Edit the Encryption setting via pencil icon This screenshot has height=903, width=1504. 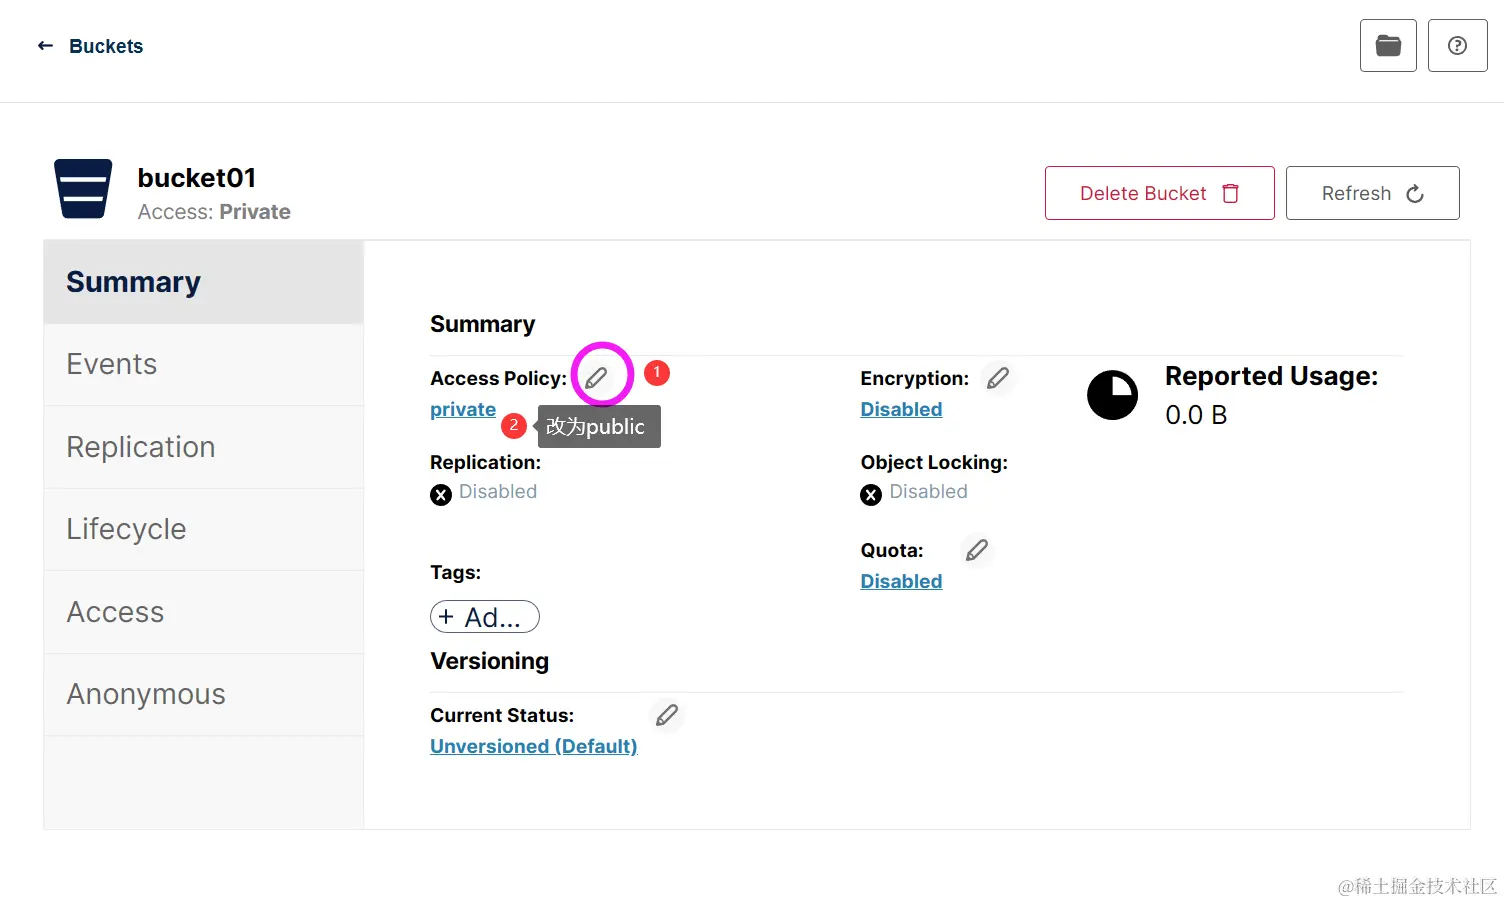997,378
